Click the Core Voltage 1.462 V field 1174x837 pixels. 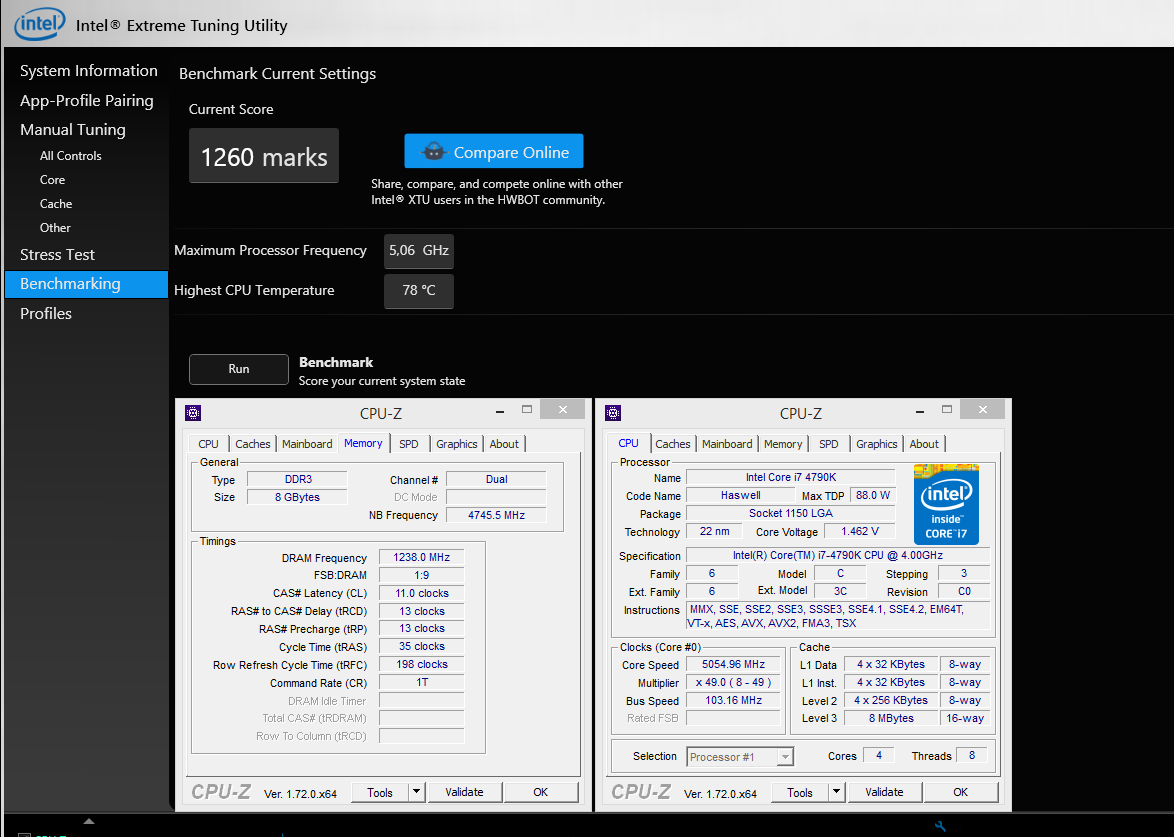[x=859, y=531]
